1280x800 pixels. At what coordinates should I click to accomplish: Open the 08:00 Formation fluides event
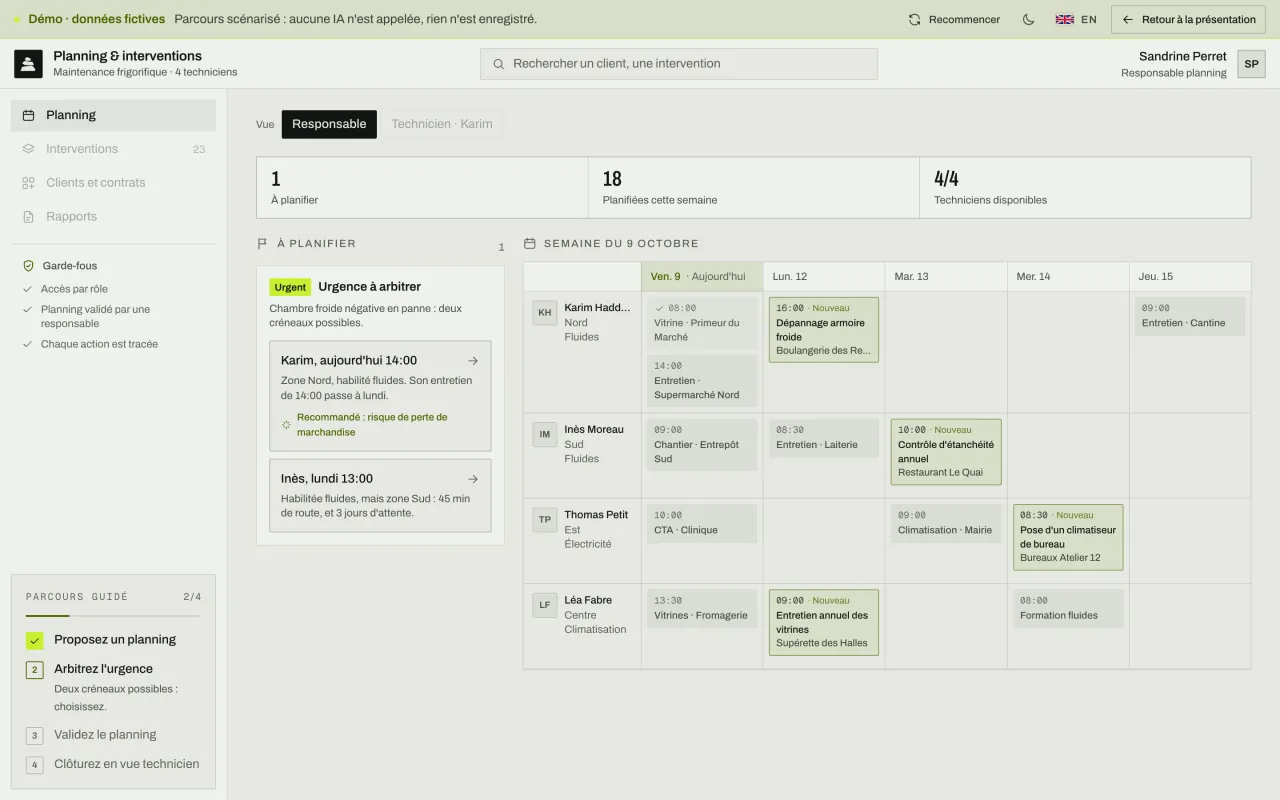coord(1068,608)
